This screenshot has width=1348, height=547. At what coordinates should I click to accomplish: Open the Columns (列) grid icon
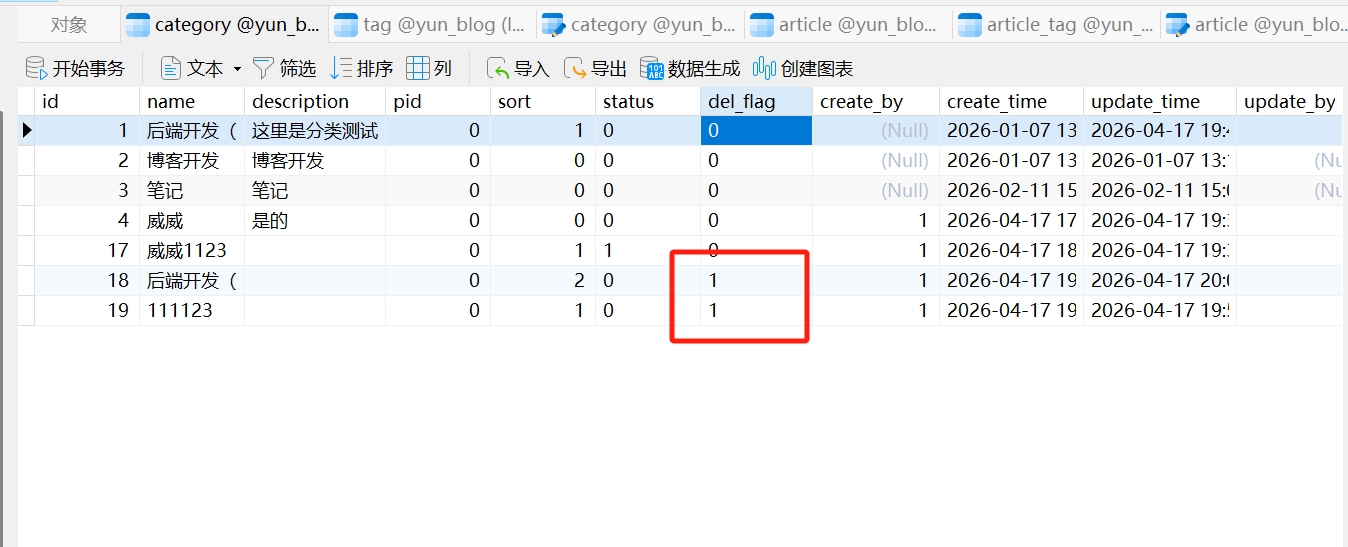tap(418, 68)
